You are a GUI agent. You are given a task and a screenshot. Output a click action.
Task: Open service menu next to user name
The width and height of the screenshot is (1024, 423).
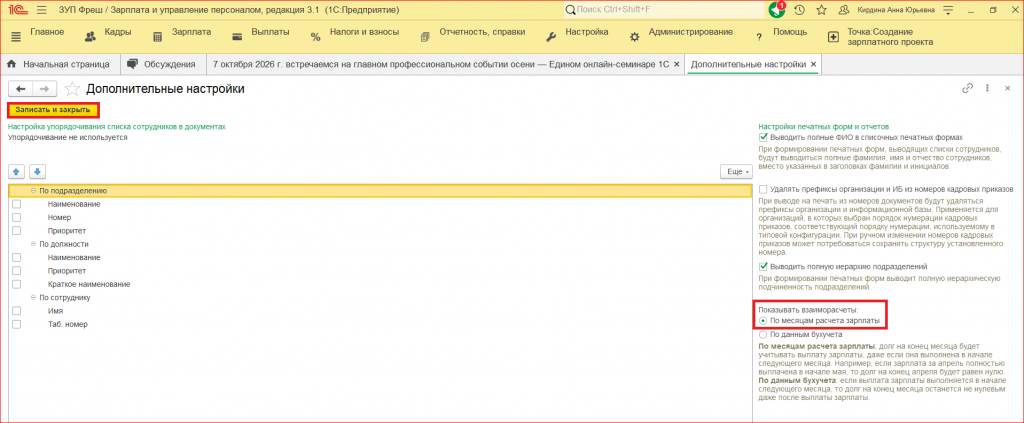pos(948,10)
